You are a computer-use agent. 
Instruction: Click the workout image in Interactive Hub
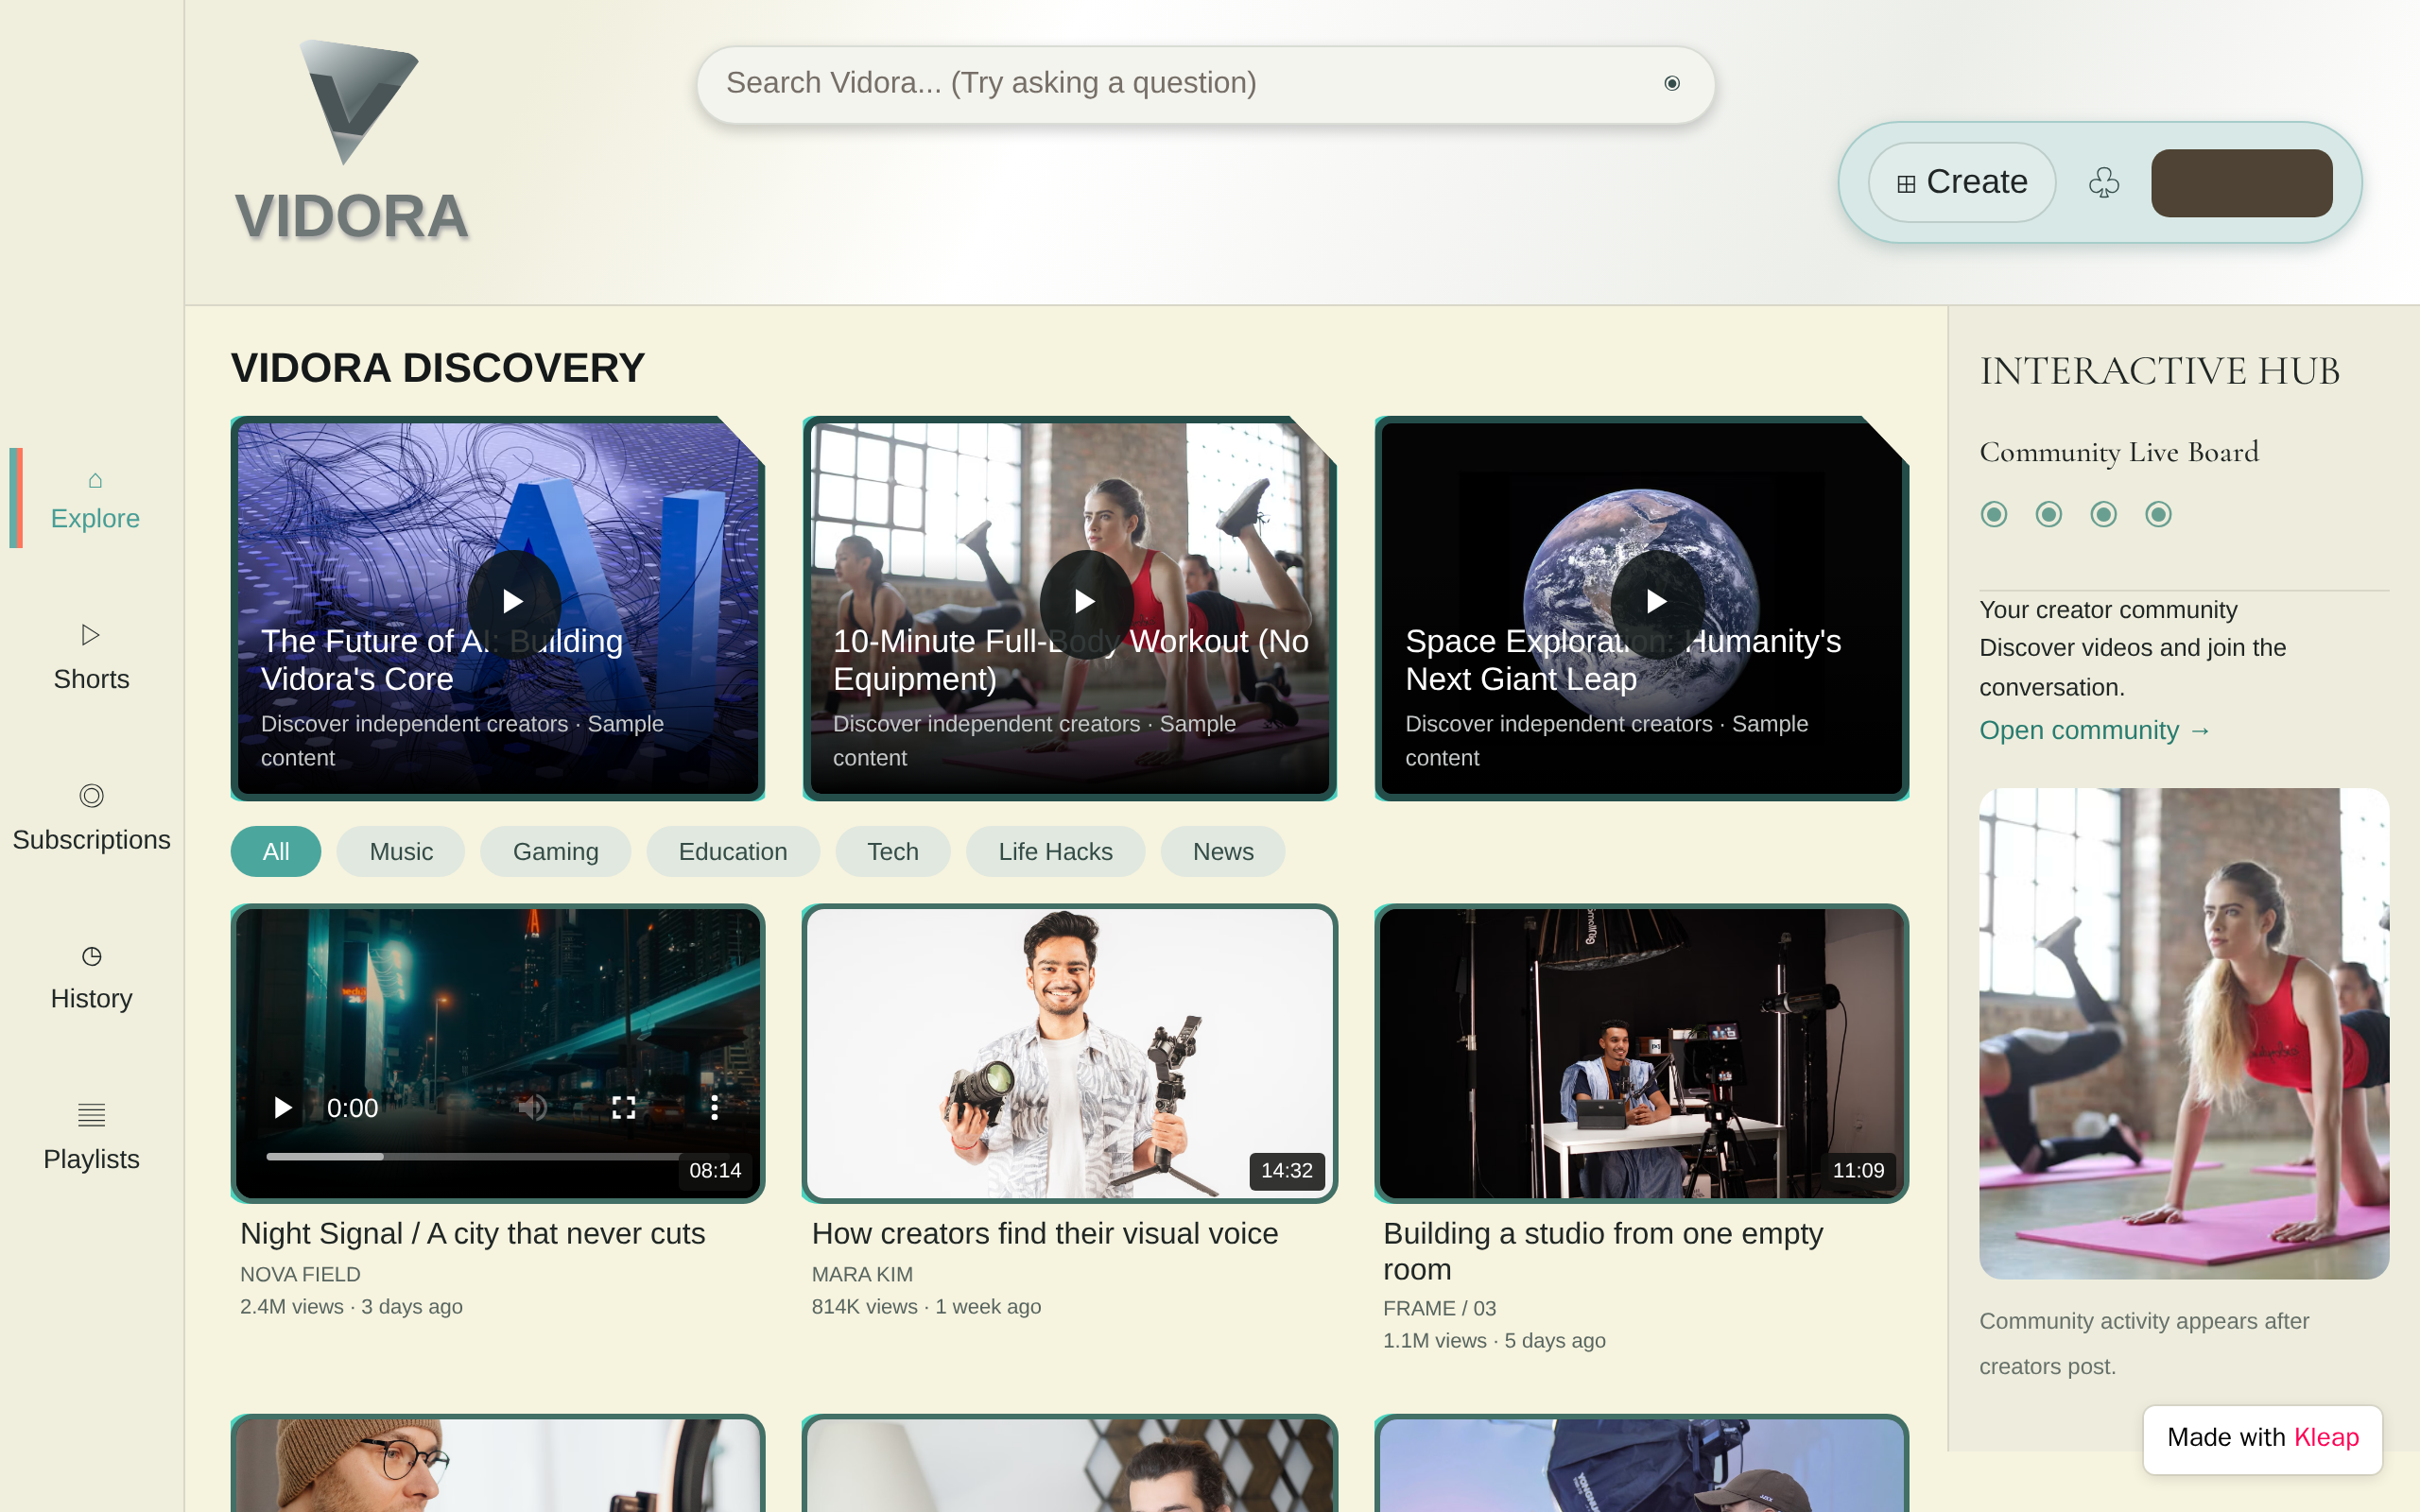(2184, 1033)
